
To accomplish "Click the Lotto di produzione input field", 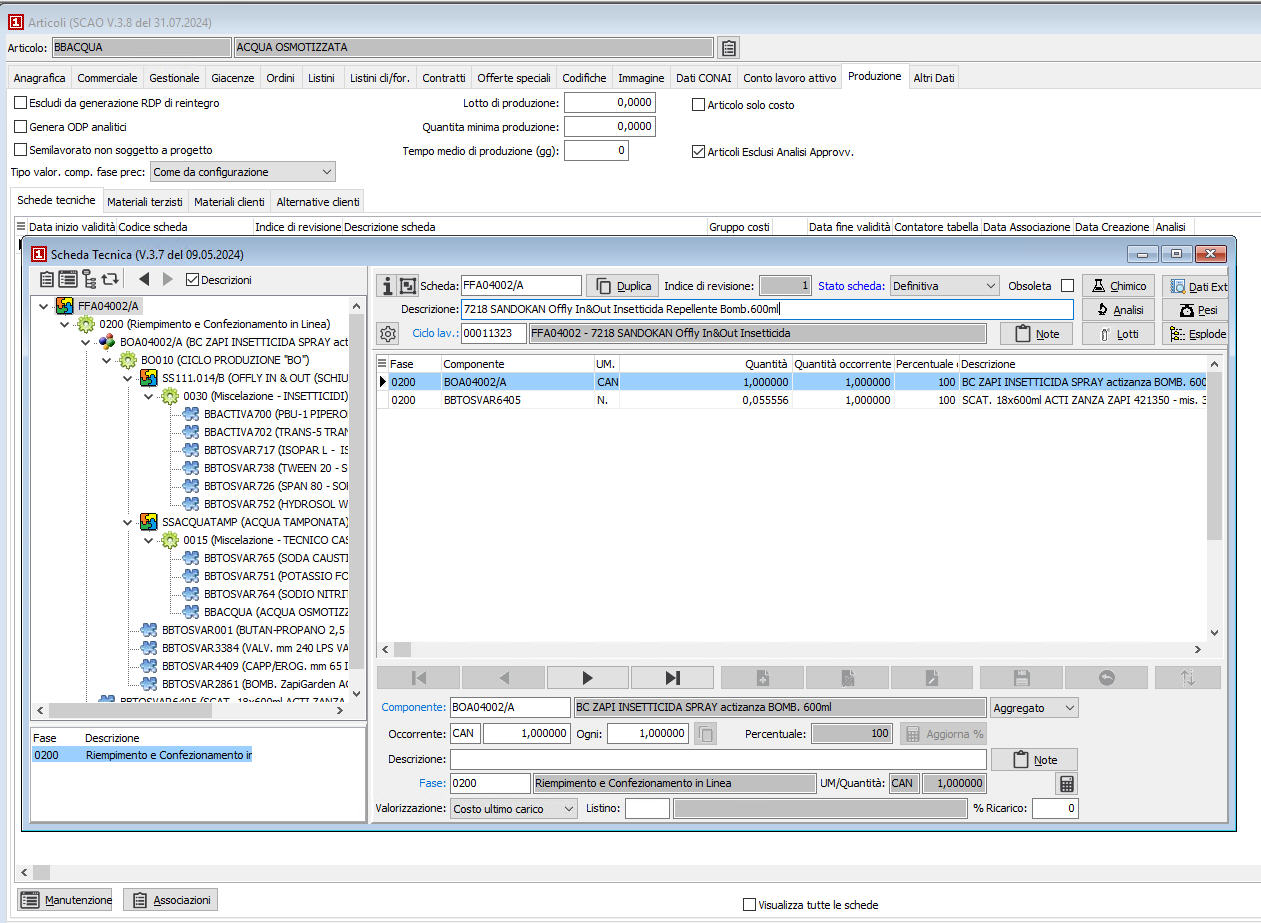I will 610,102.
